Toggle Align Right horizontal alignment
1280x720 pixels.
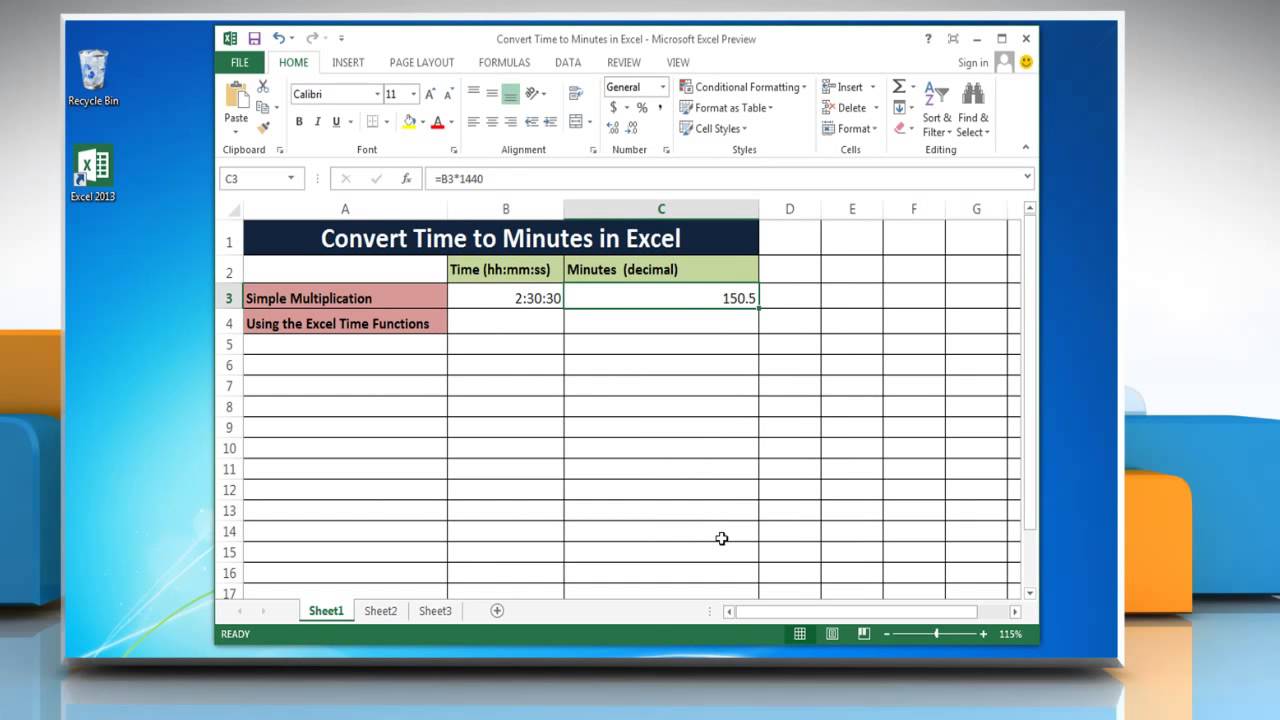click(x=511, y=122)
